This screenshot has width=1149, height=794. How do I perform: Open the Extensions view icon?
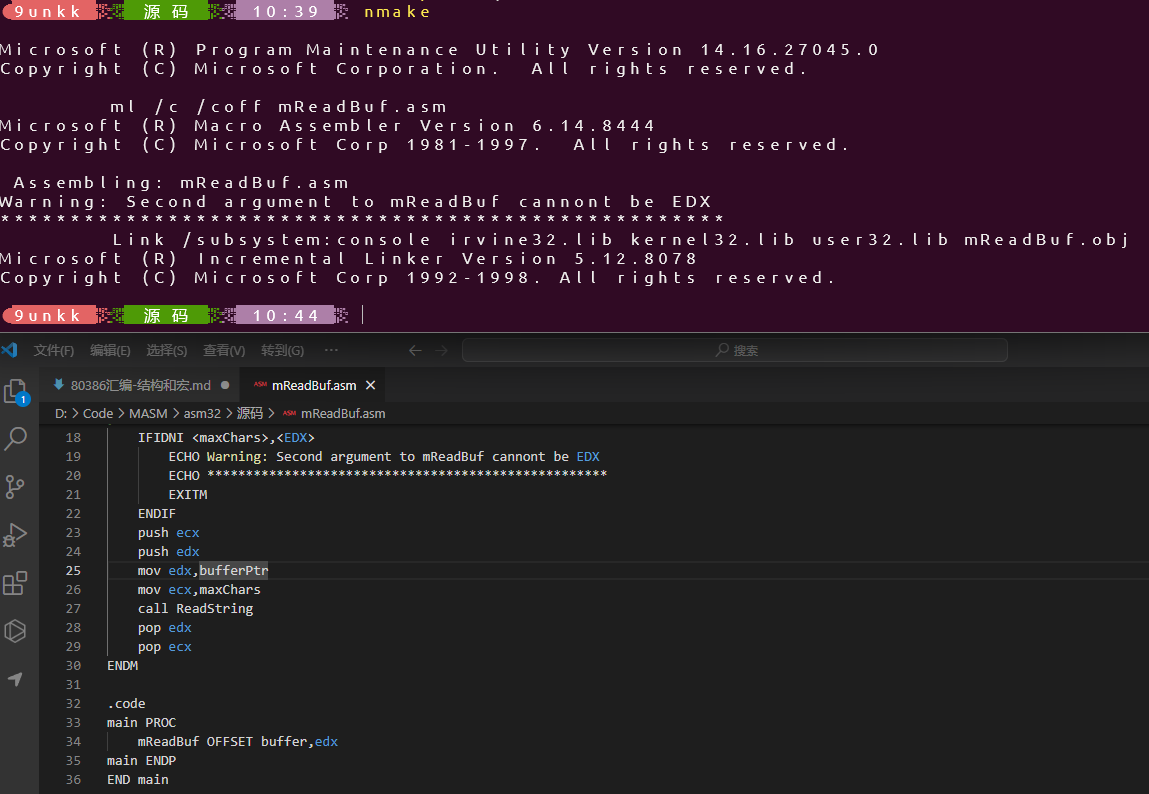[x=15, y=583]
